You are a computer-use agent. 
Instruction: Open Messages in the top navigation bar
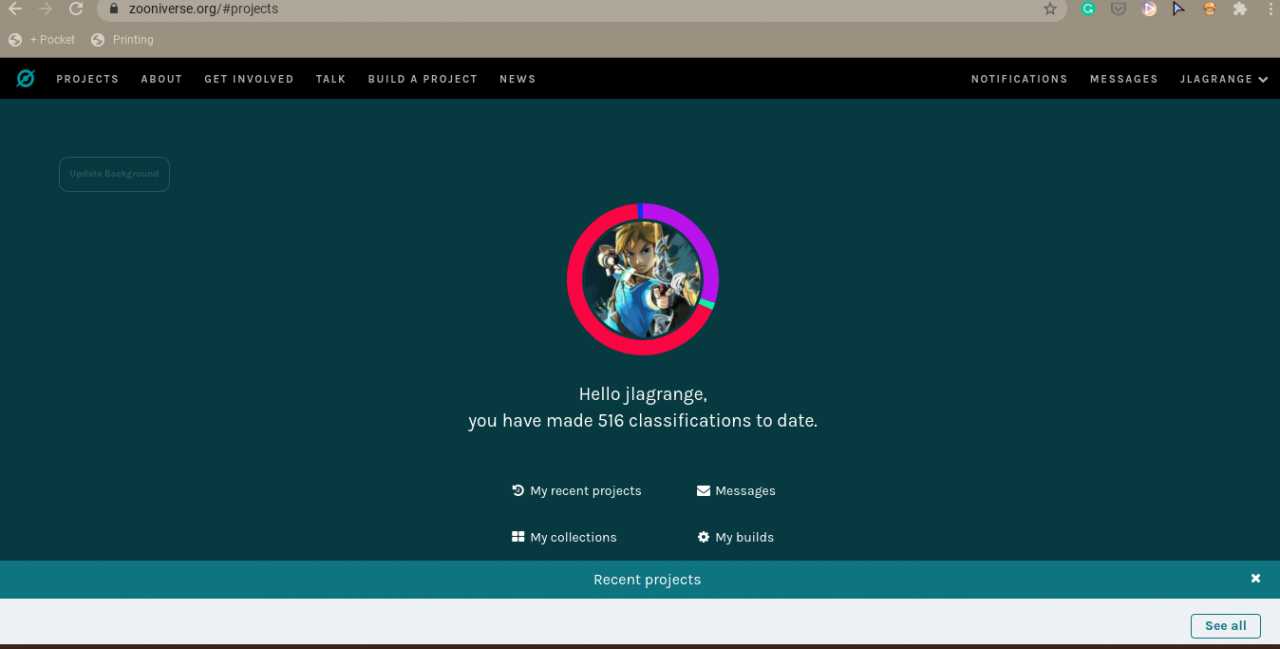[1124, 79]
